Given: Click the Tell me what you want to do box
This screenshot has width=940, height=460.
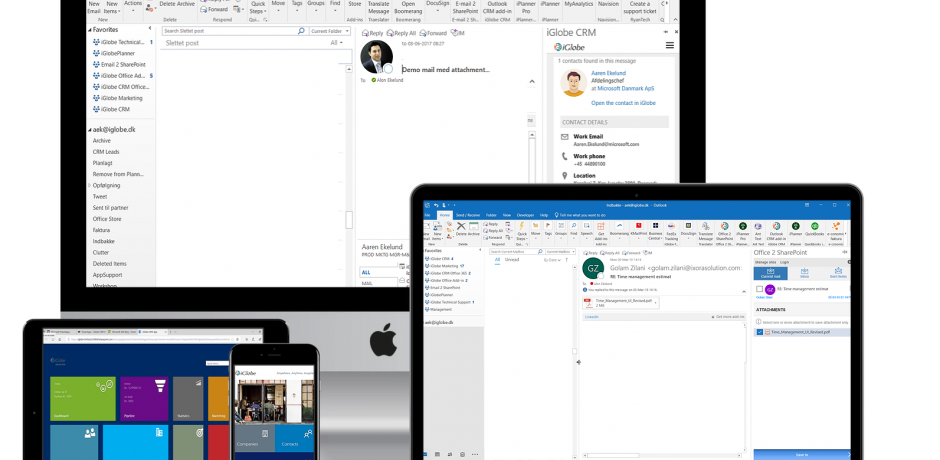Looking at the screenshot, I should coord(580,215).
